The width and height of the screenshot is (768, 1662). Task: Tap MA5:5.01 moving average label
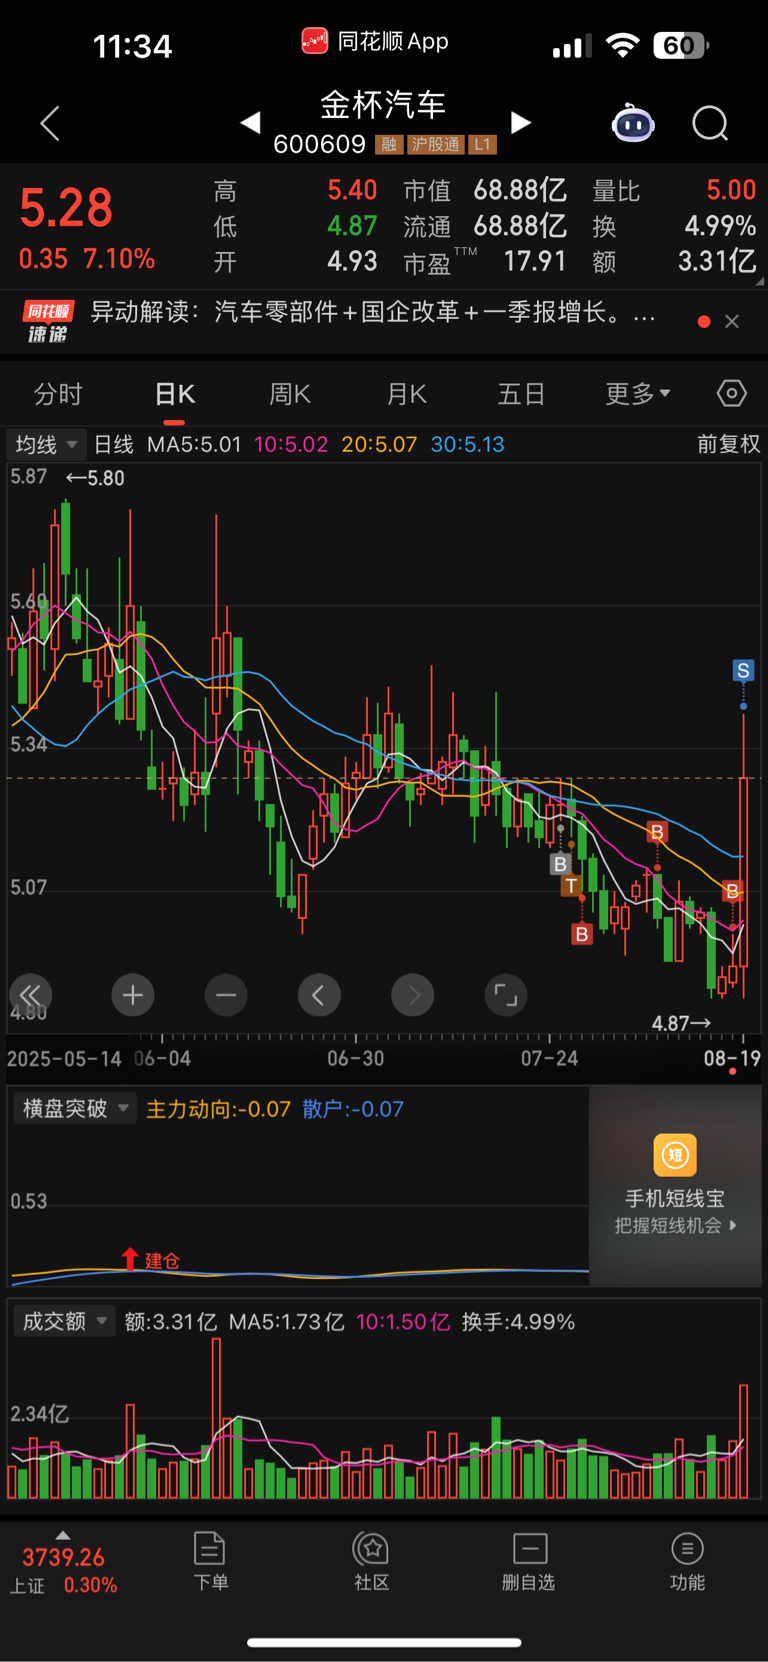[194, 444]
